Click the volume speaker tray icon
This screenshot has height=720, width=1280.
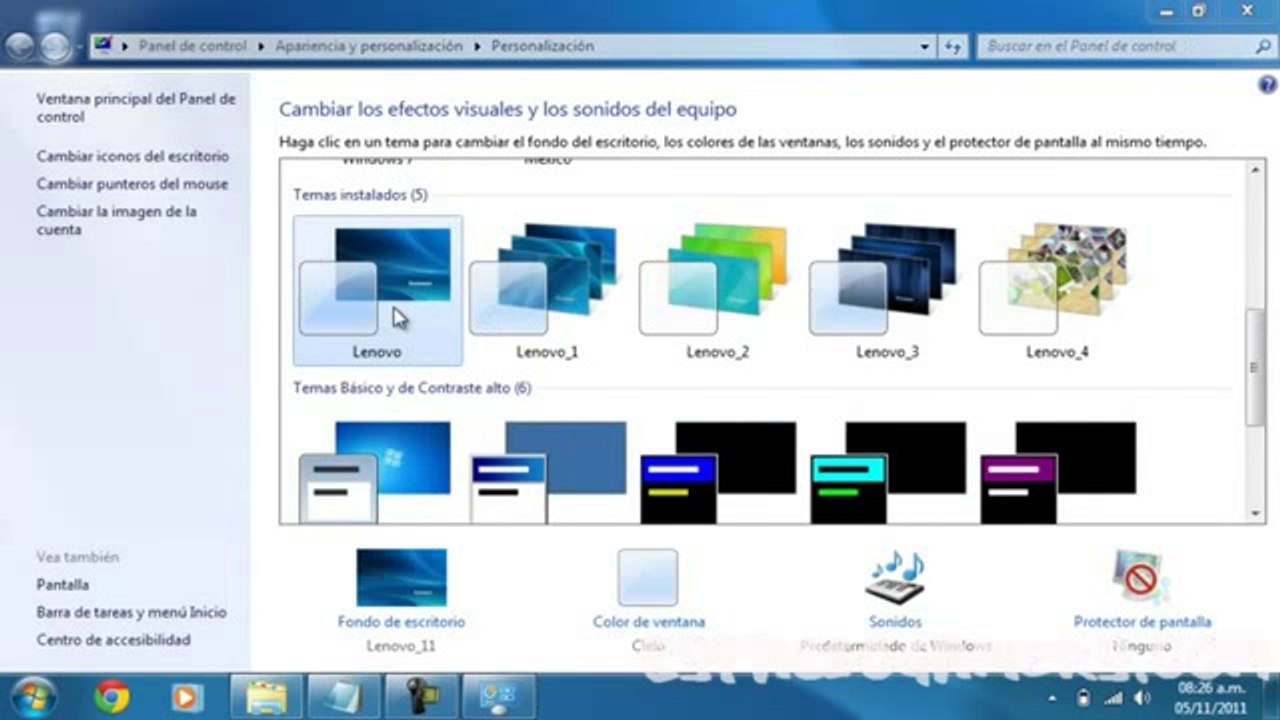pos(1140,697)
